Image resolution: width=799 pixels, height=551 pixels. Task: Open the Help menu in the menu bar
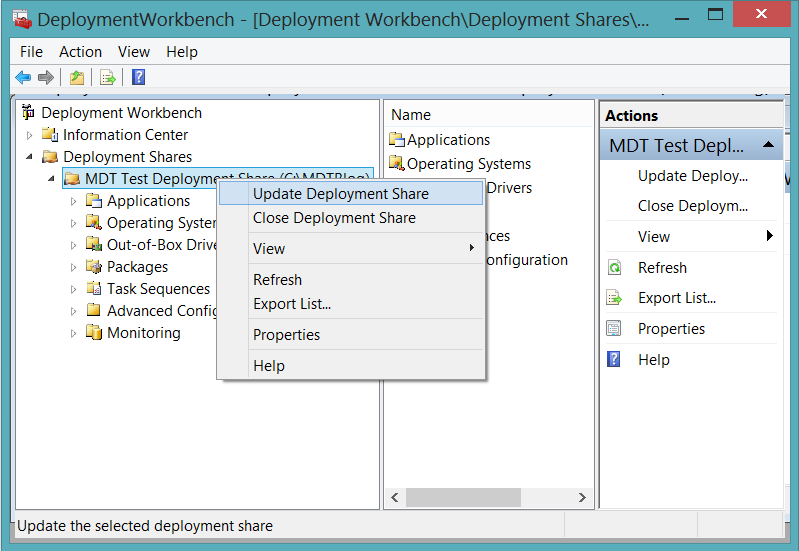pos(181,51)
